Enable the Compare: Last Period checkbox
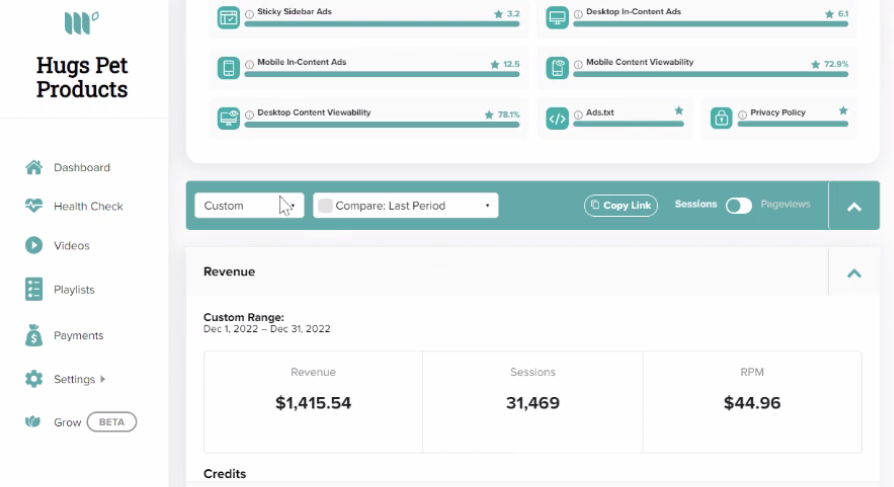The width and height of the screenshot is (894, 487). click(325, 206)
